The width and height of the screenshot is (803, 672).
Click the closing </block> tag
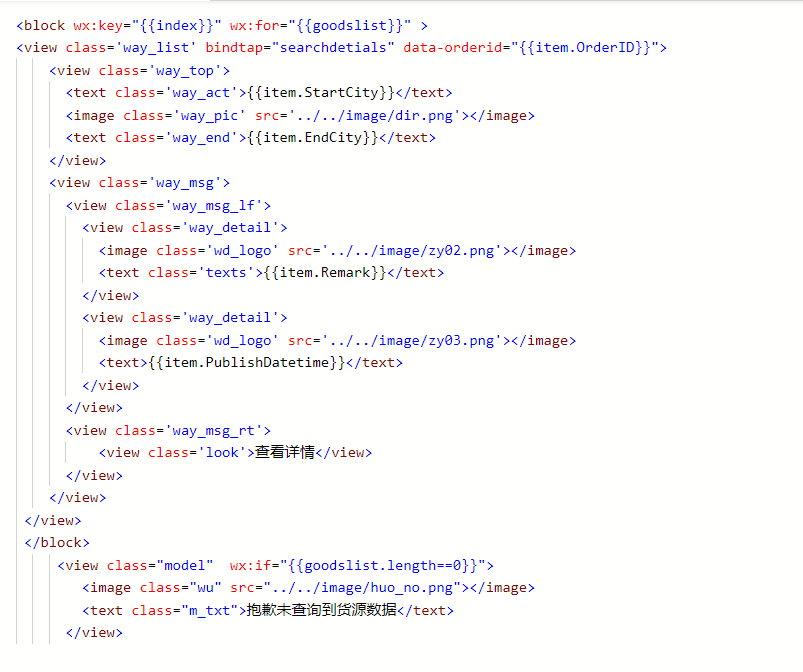click(x=57, y=543)
